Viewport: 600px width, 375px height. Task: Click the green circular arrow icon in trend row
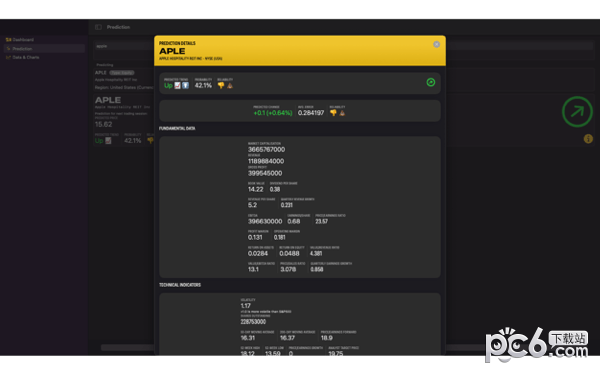pos(430,82)
